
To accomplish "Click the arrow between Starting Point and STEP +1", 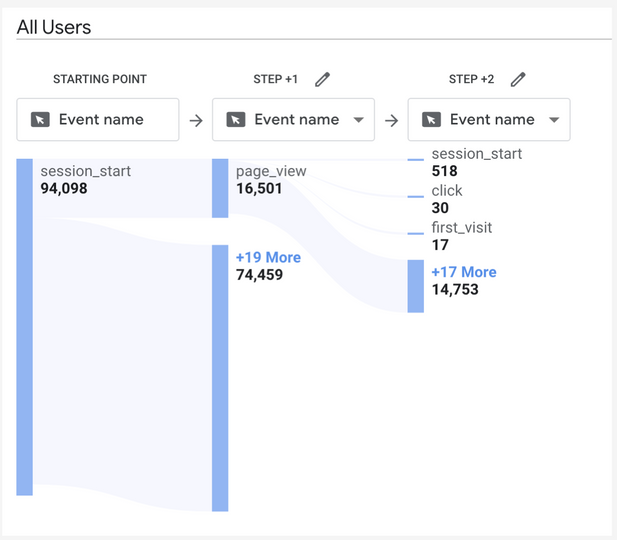I will click(x=196, y=120).
